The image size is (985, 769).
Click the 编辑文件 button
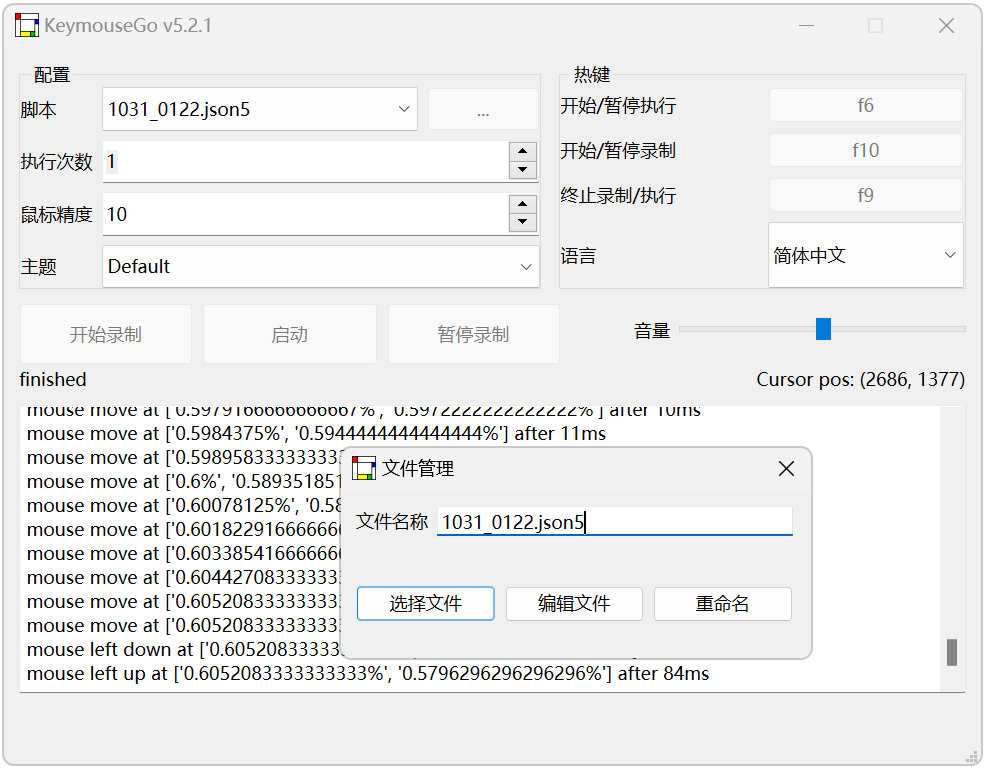pos(574,604)
